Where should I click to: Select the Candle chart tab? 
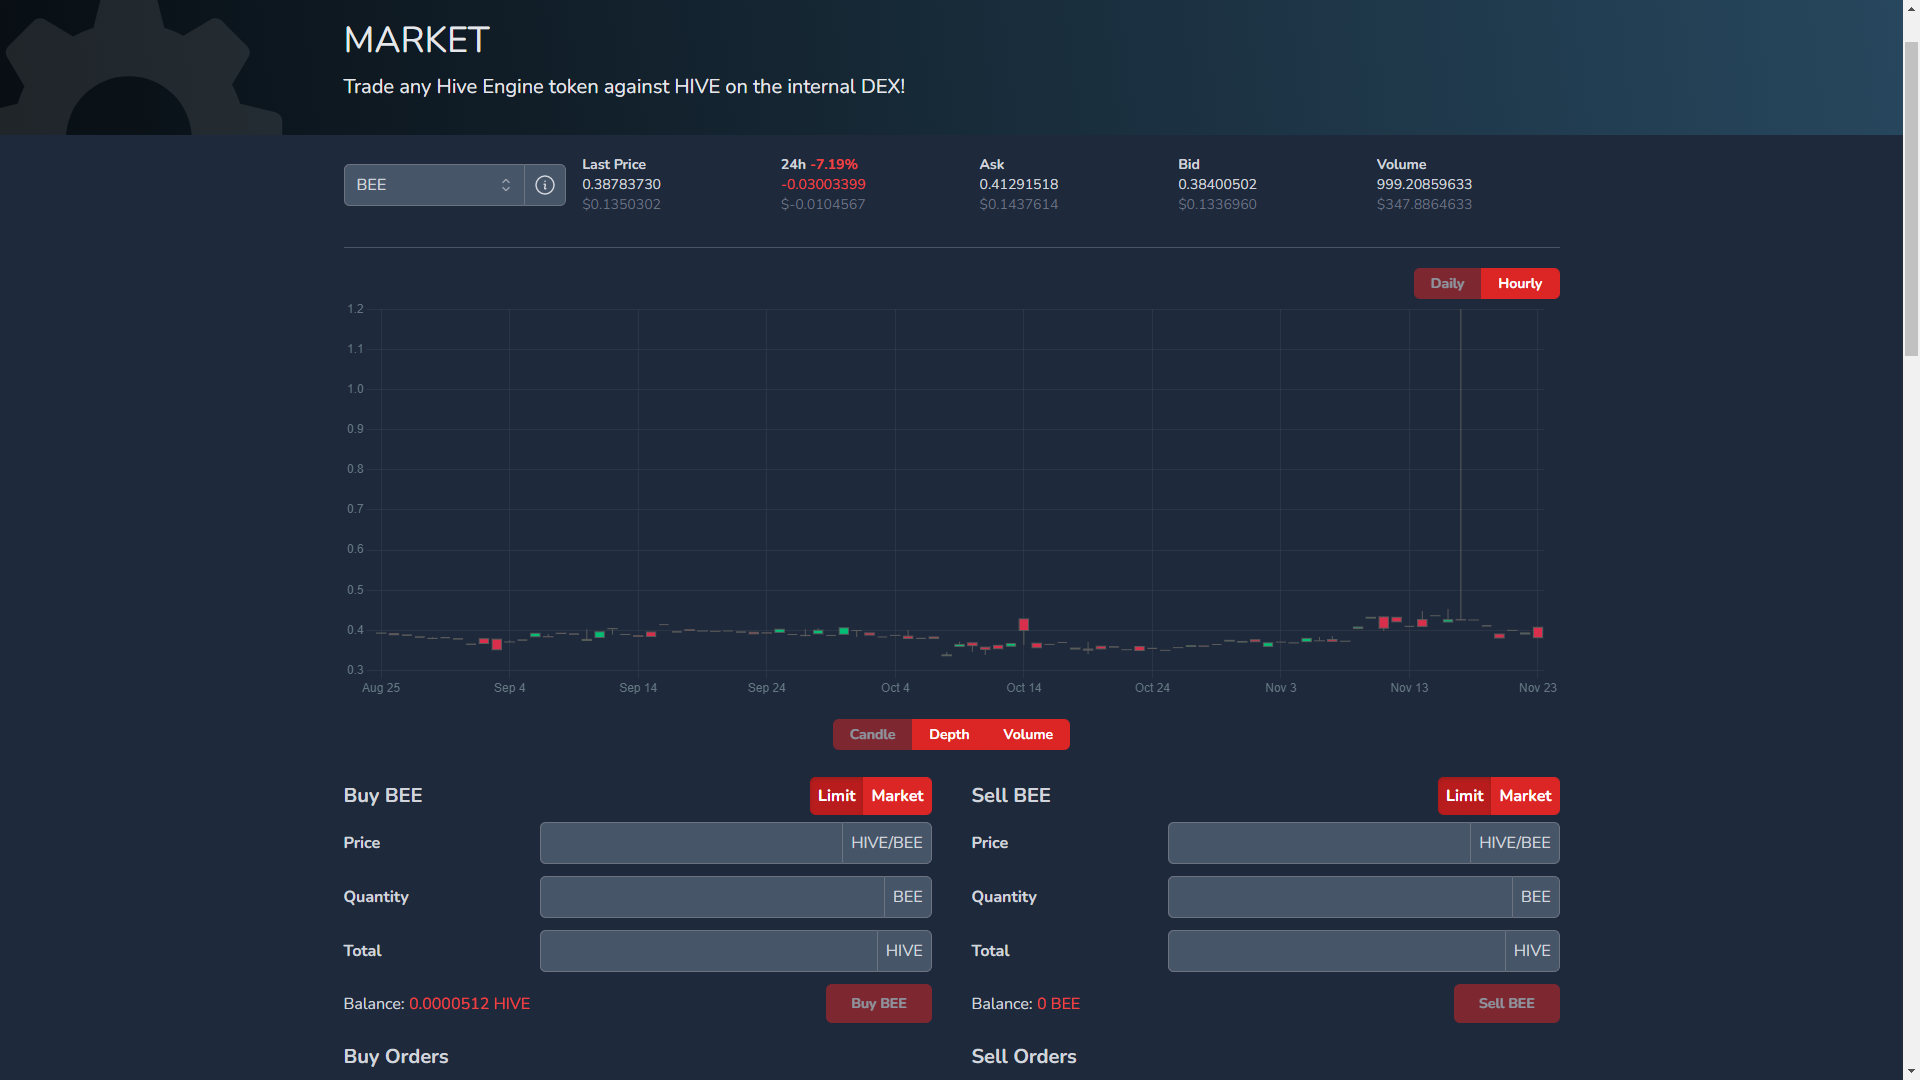tap(872, 735)
